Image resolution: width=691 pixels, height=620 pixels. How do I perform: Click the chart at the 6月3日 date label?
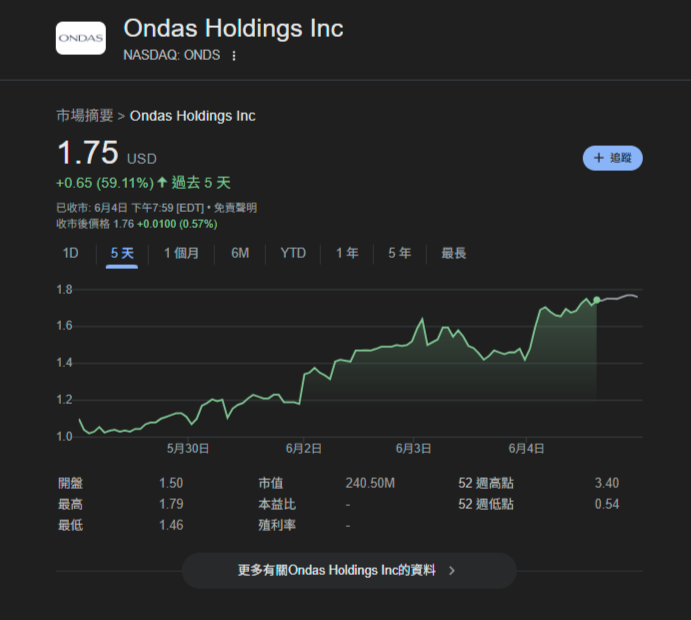coord(413,449)
